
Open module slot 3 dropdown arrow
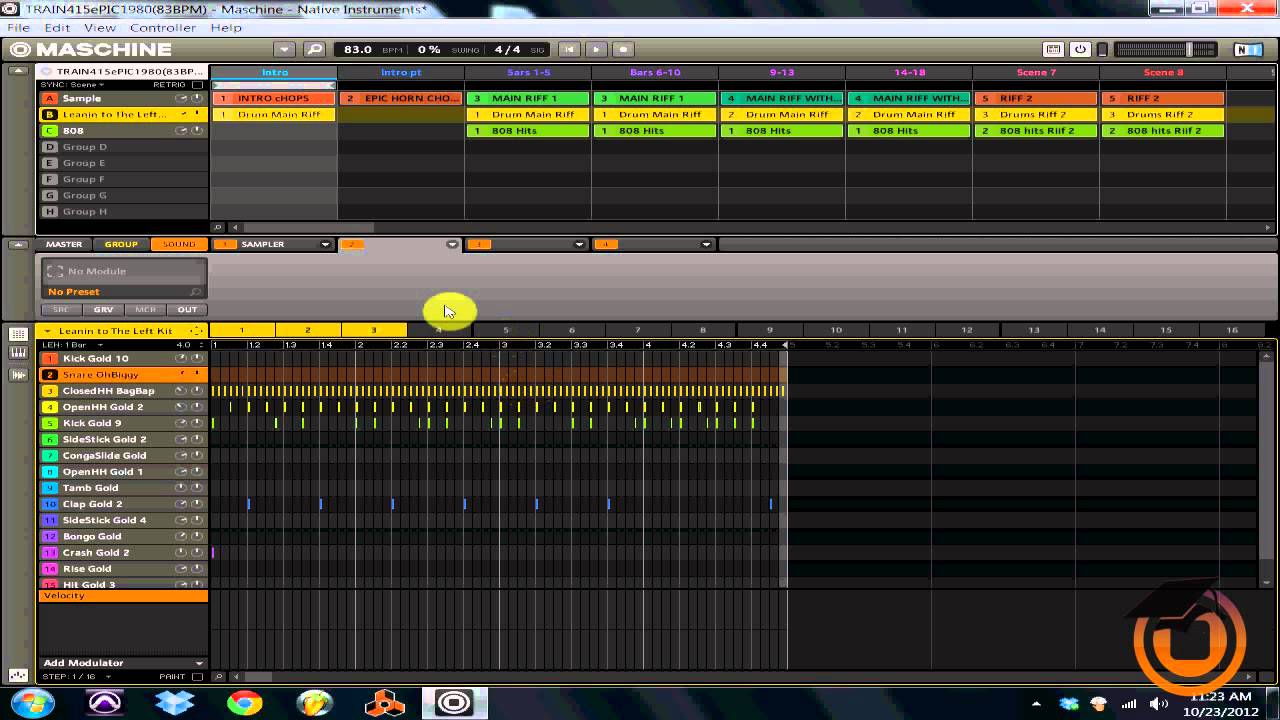[x=579, y=244]
